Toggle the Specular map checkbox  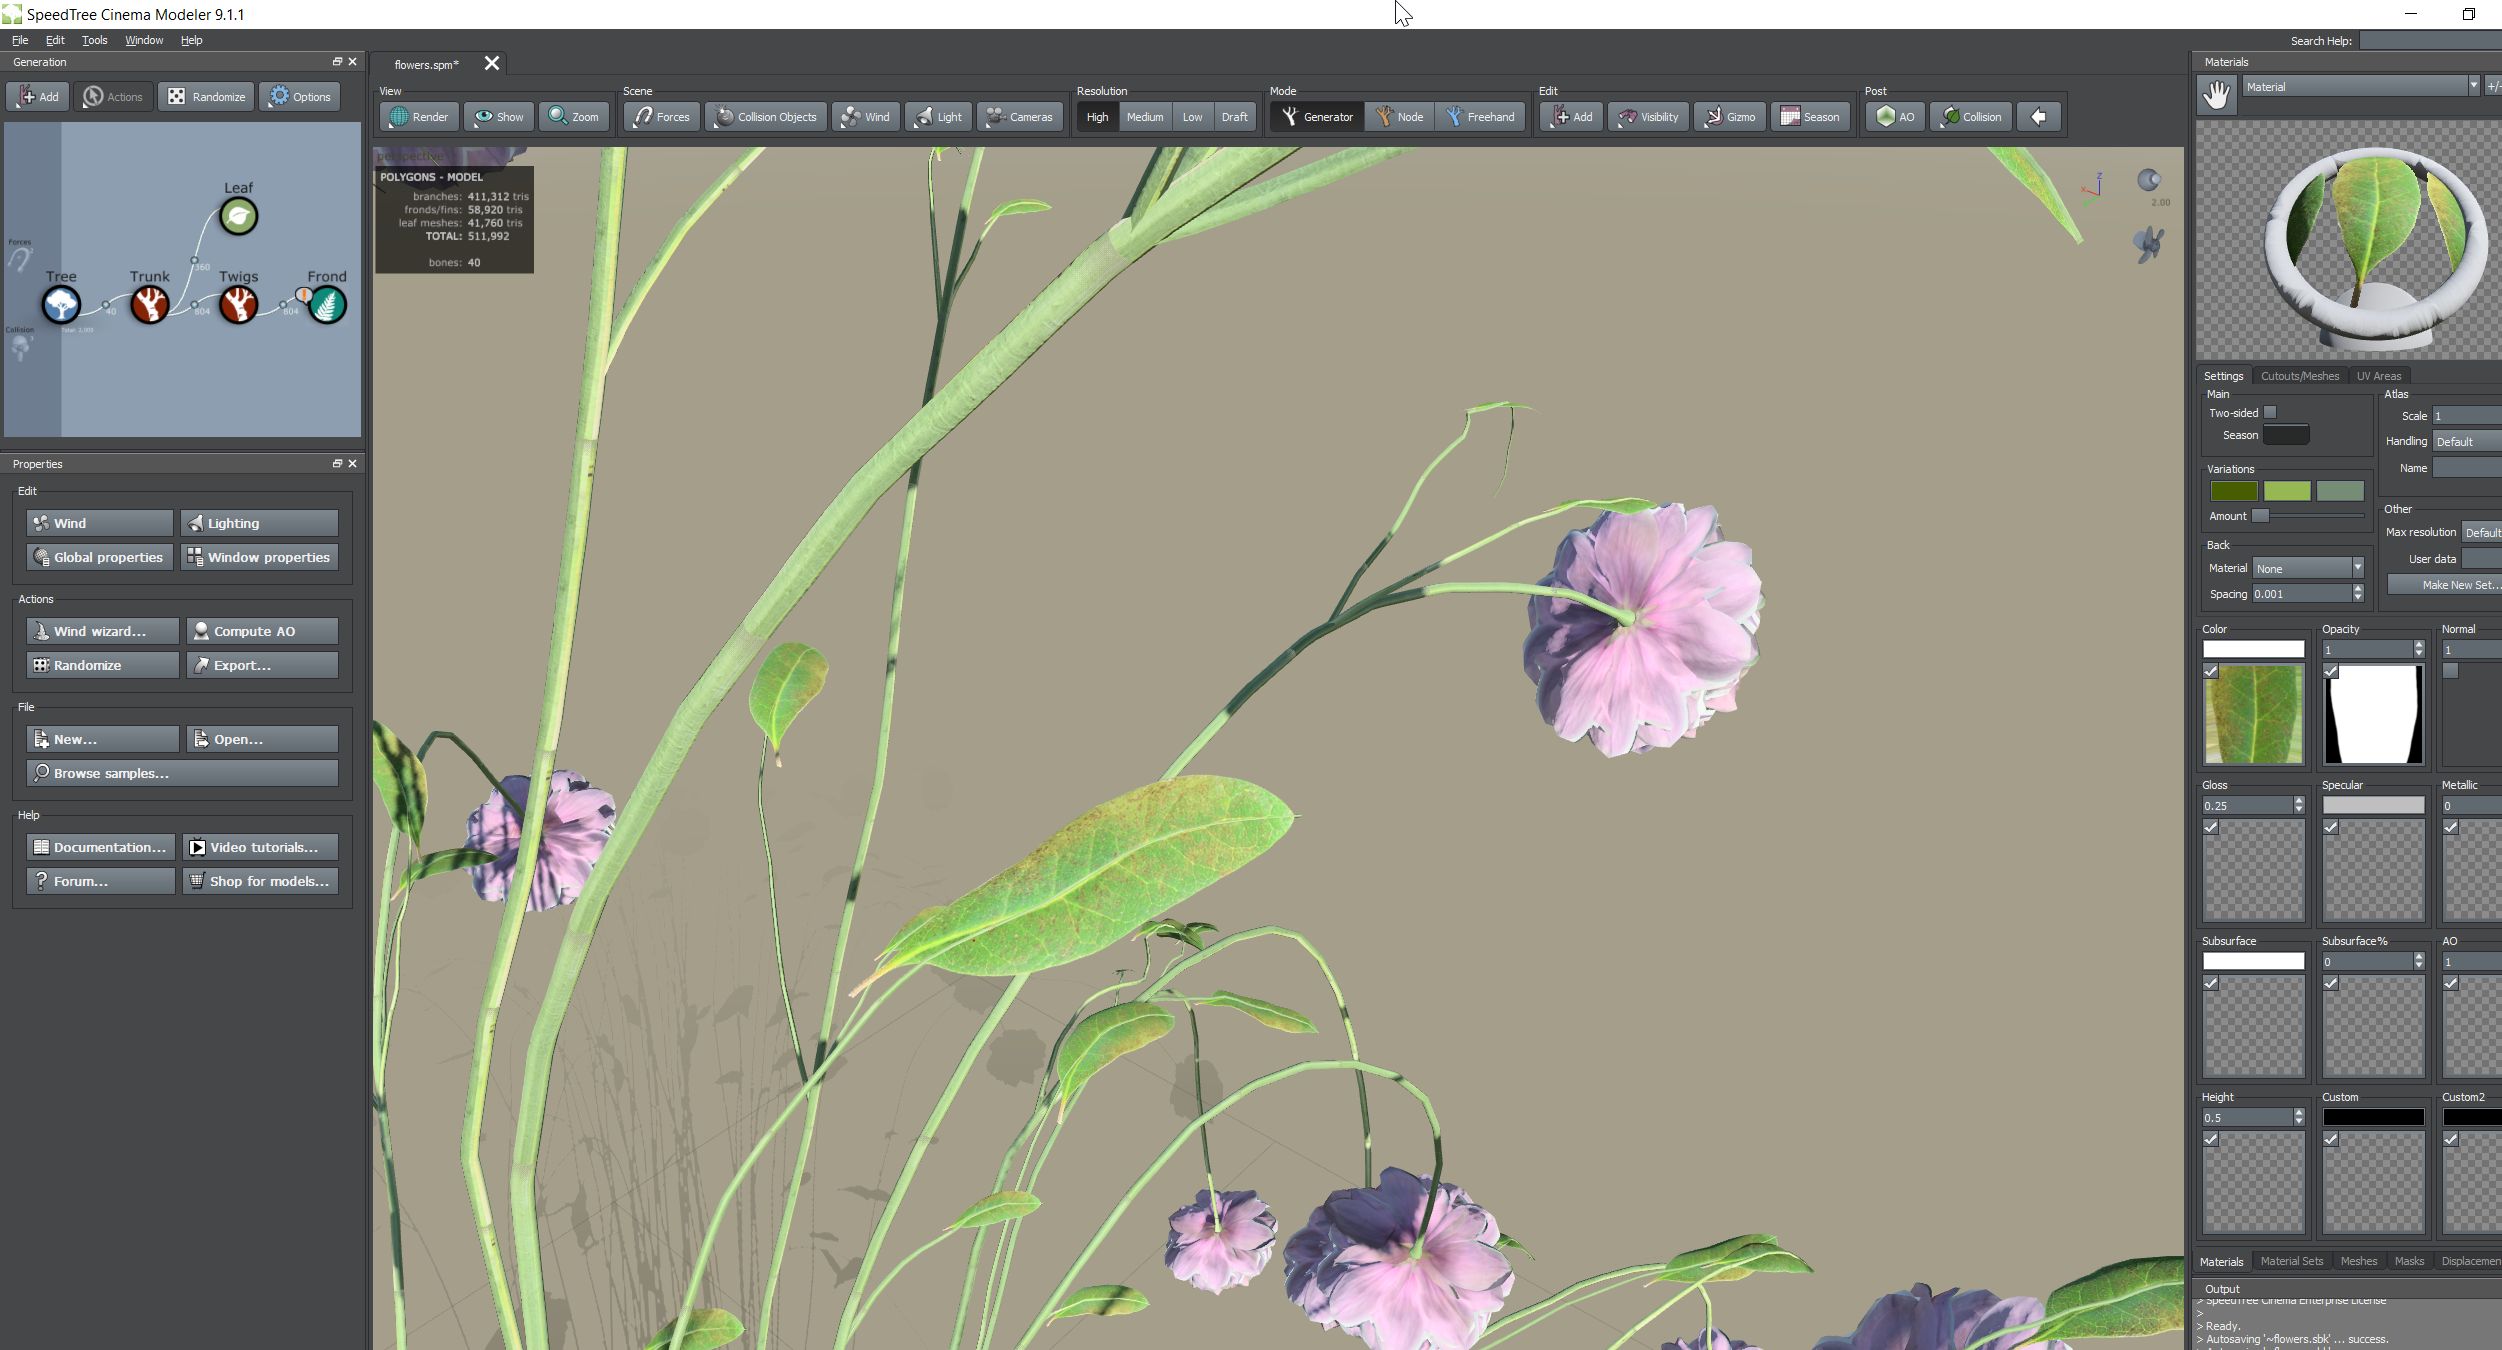click(2331, 827)
